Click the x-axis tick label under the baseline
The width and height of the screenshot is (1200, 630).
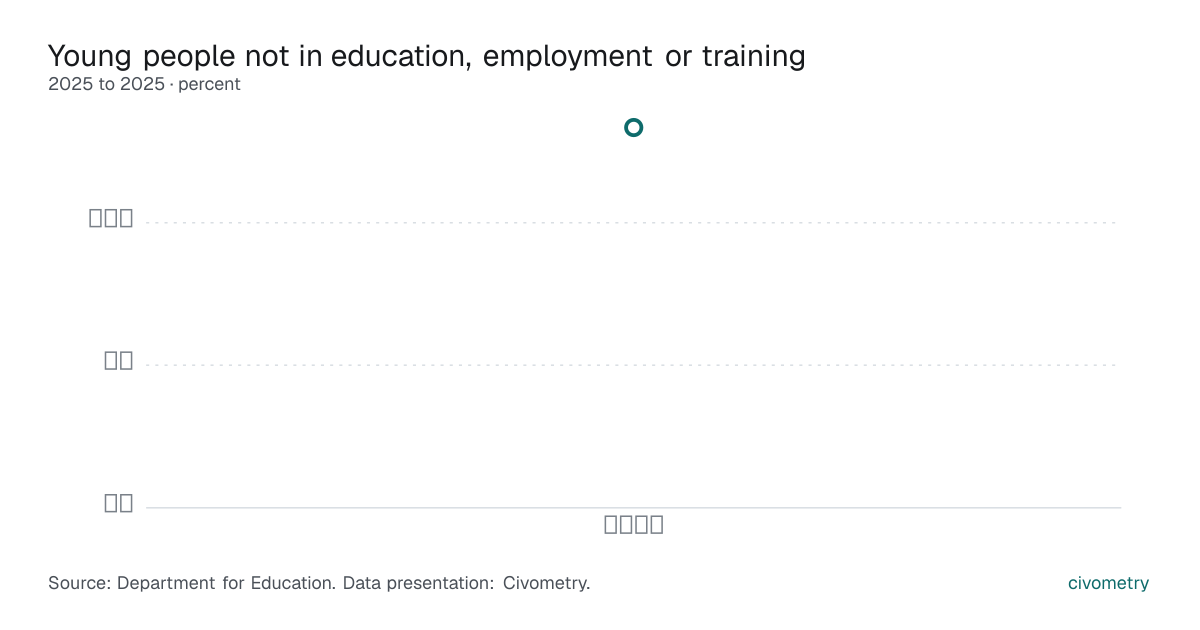[634, 524]
